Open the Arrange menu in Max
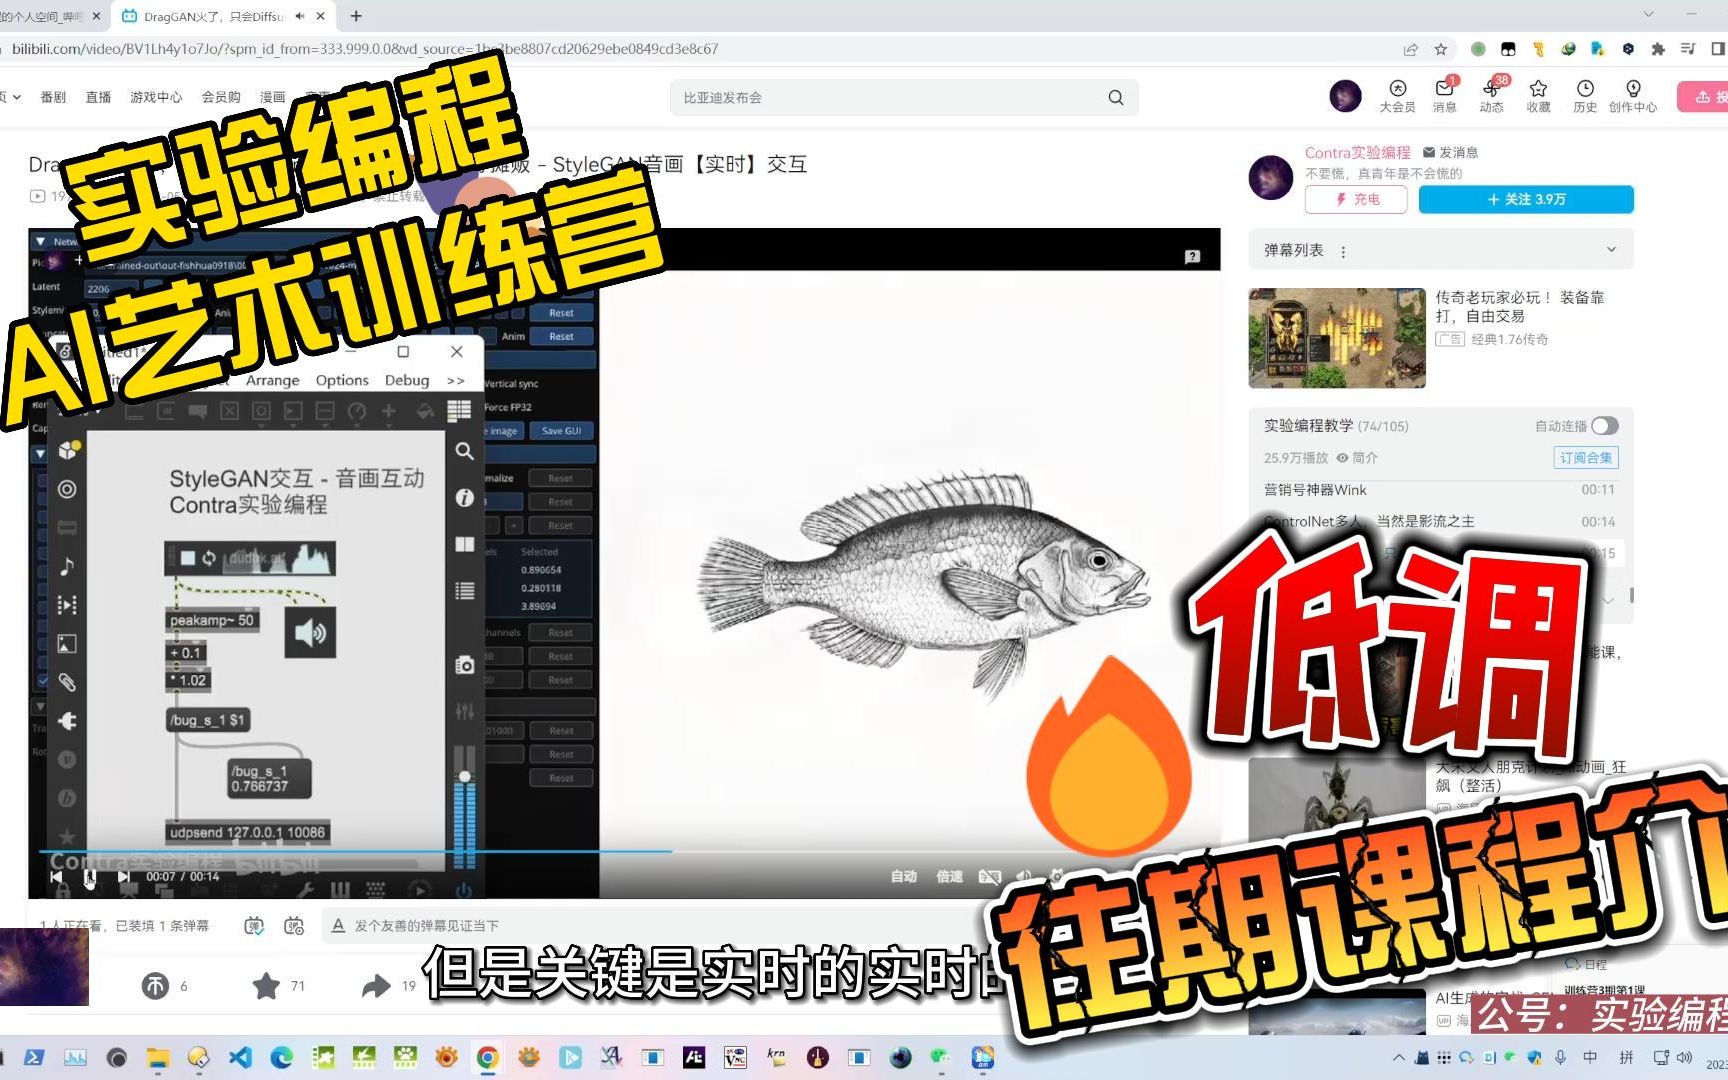 coord(272,380)
